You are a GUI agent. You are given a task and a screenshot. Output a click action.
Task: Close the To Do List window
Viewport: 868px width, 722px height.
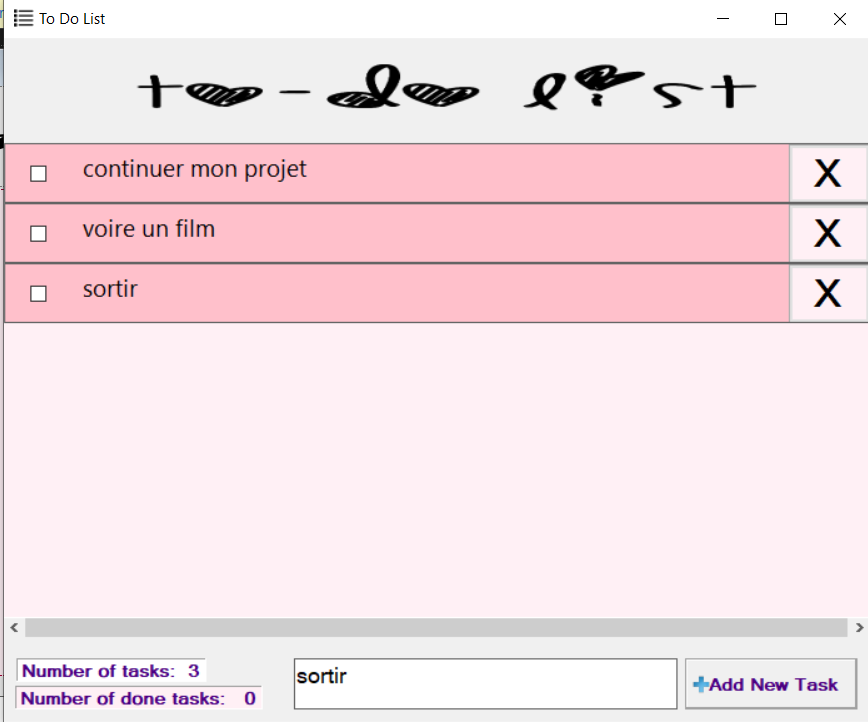pos(839,19)
